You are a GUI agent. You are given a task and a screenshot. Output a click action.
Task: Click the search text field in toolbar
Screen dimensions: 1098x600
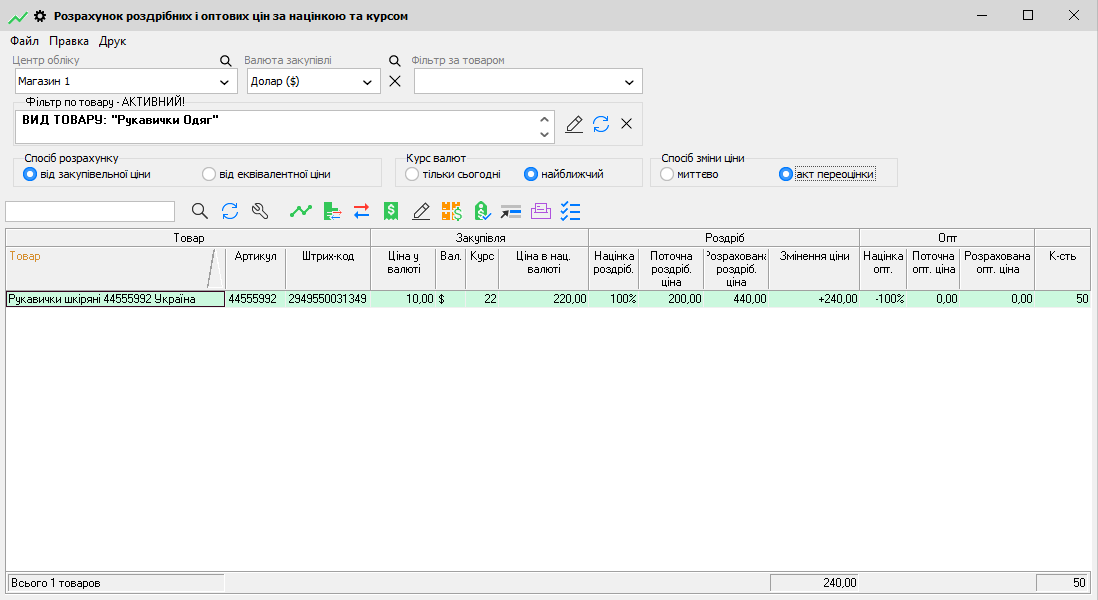tap(90, 211)
